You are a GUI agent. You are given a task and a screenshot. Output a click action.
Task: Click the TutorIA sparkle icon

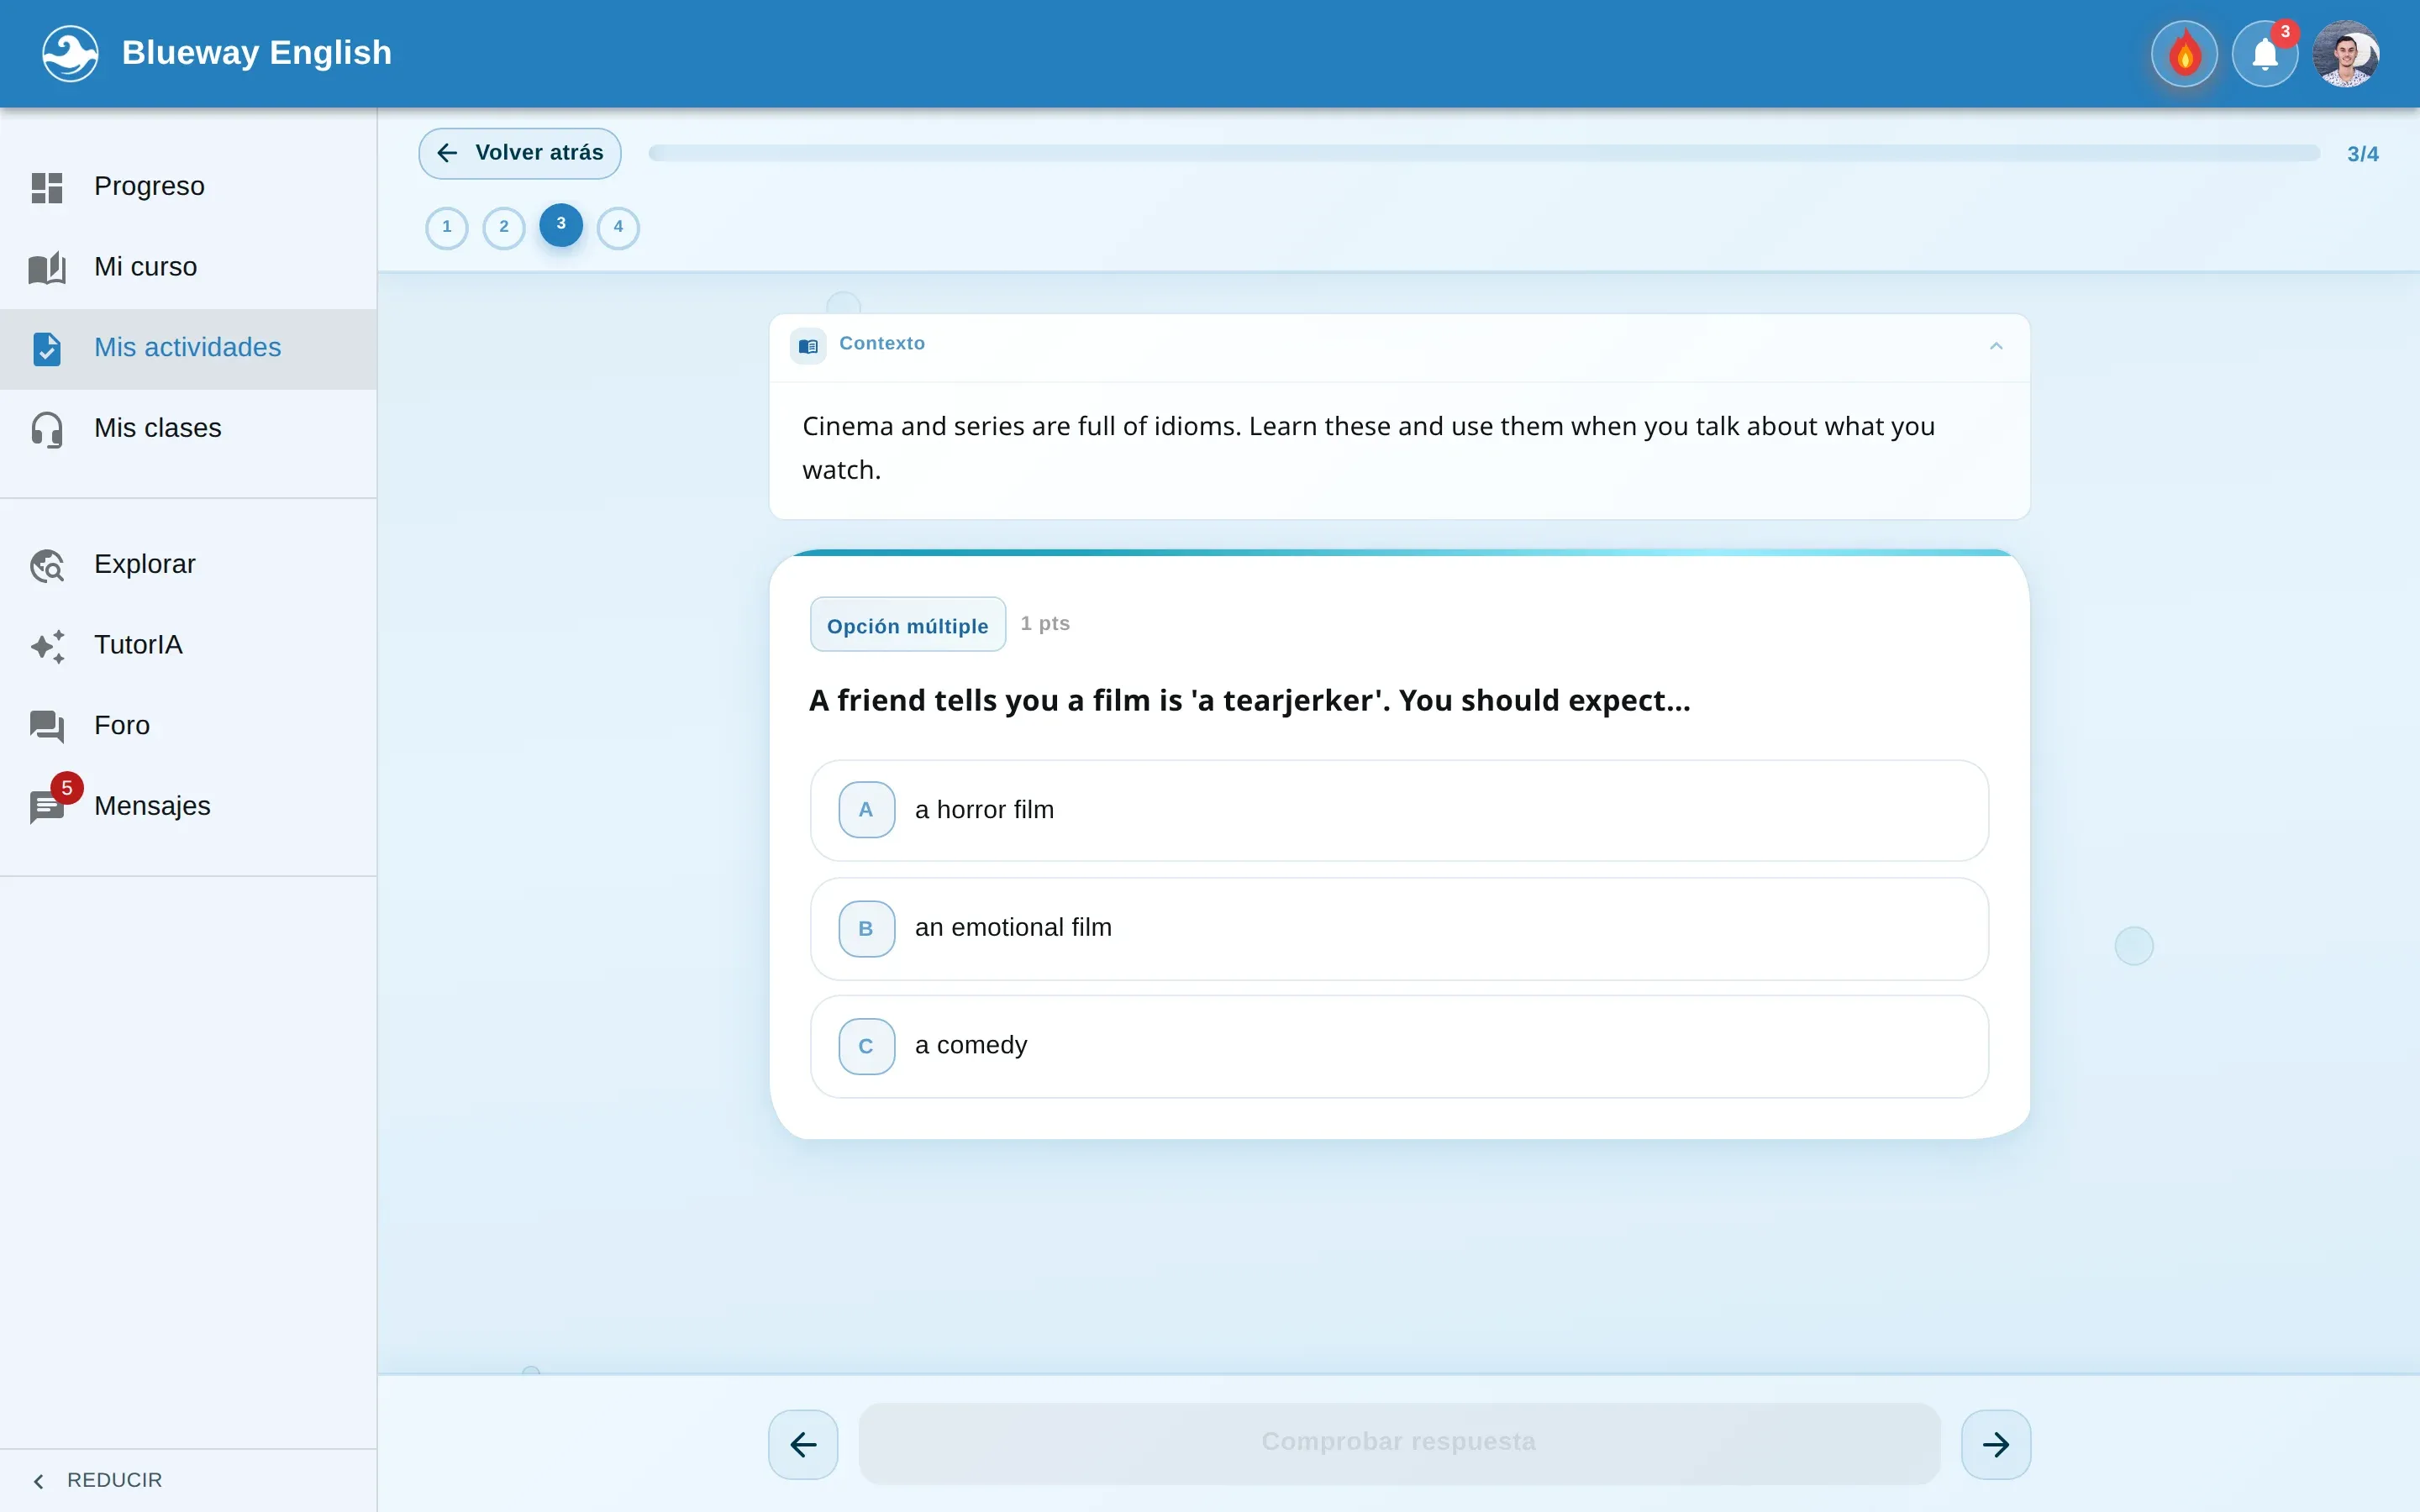47,646
